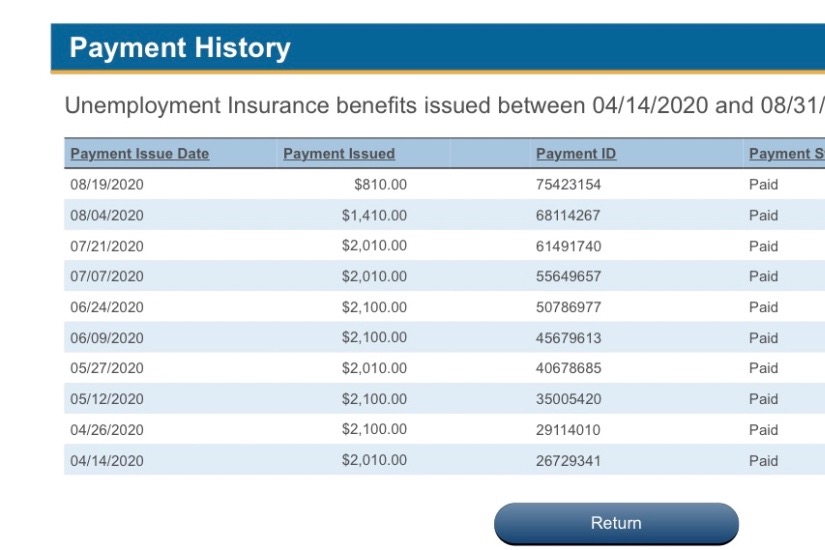Screen dimensions: 825x550
Task: Click payment ID 29114010
Action: point(569,430)
